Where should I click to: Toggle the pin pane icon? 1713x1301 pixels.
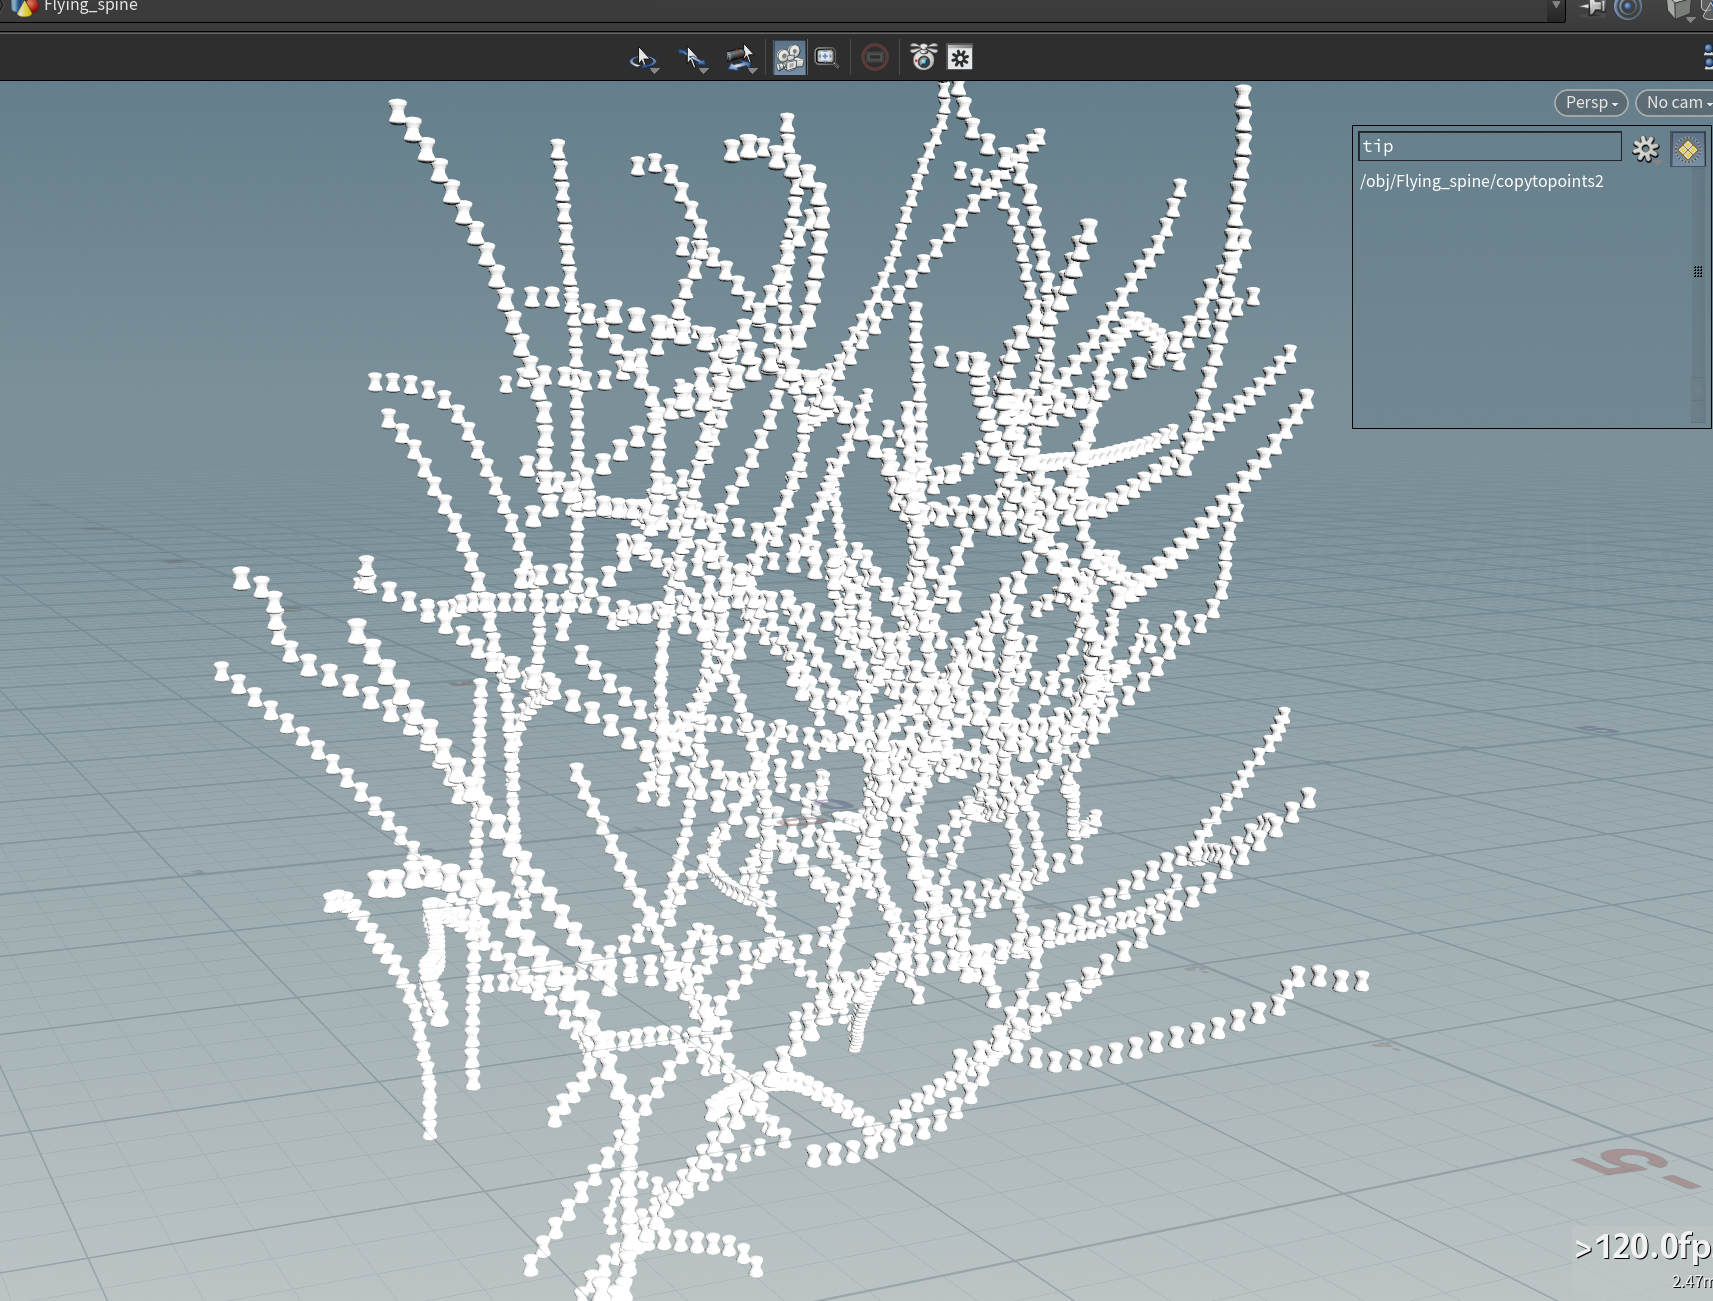1592,8
